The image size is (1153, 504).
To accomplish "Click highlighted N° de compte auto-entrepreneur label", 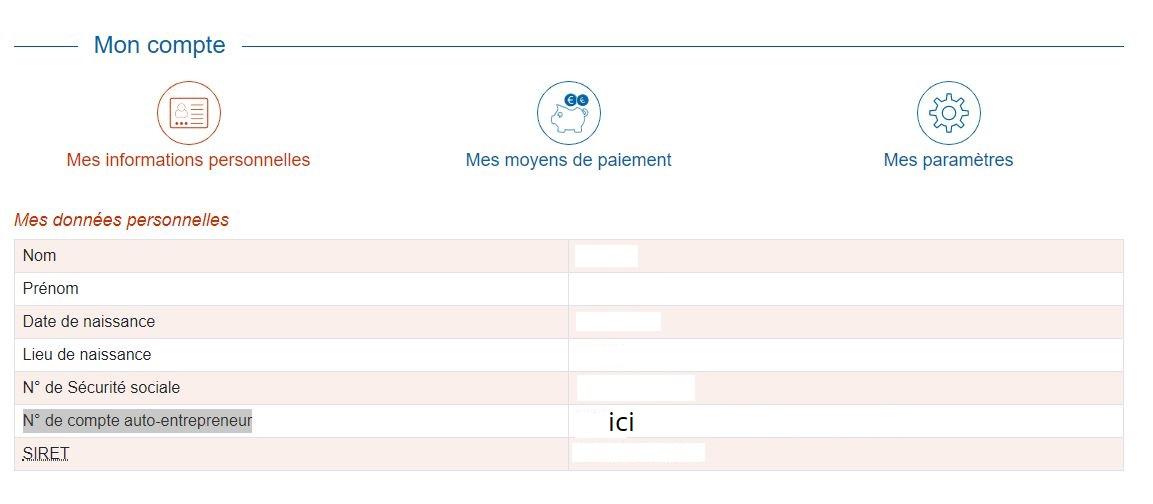I will point(138,421).
